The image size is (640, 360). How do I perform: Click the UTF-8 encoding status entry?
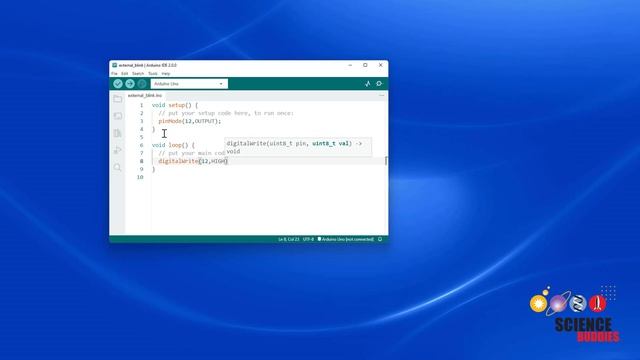pos(308,239)
